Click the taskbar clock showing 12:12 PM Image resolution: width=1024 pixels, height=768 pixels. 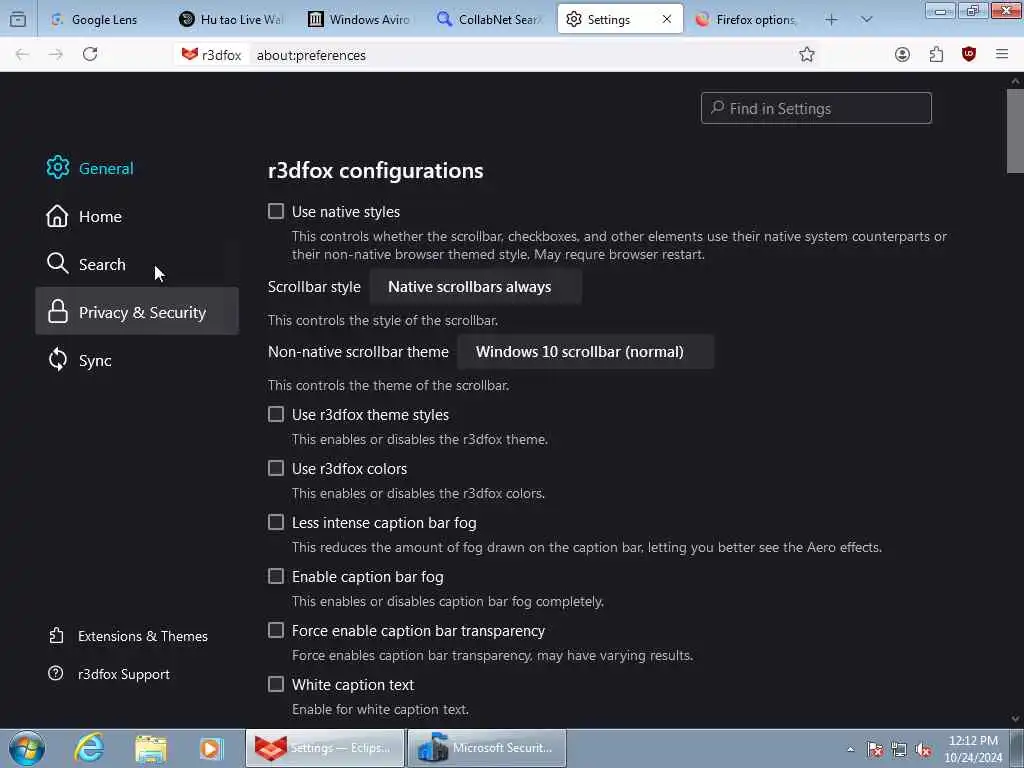click(973, 748)
